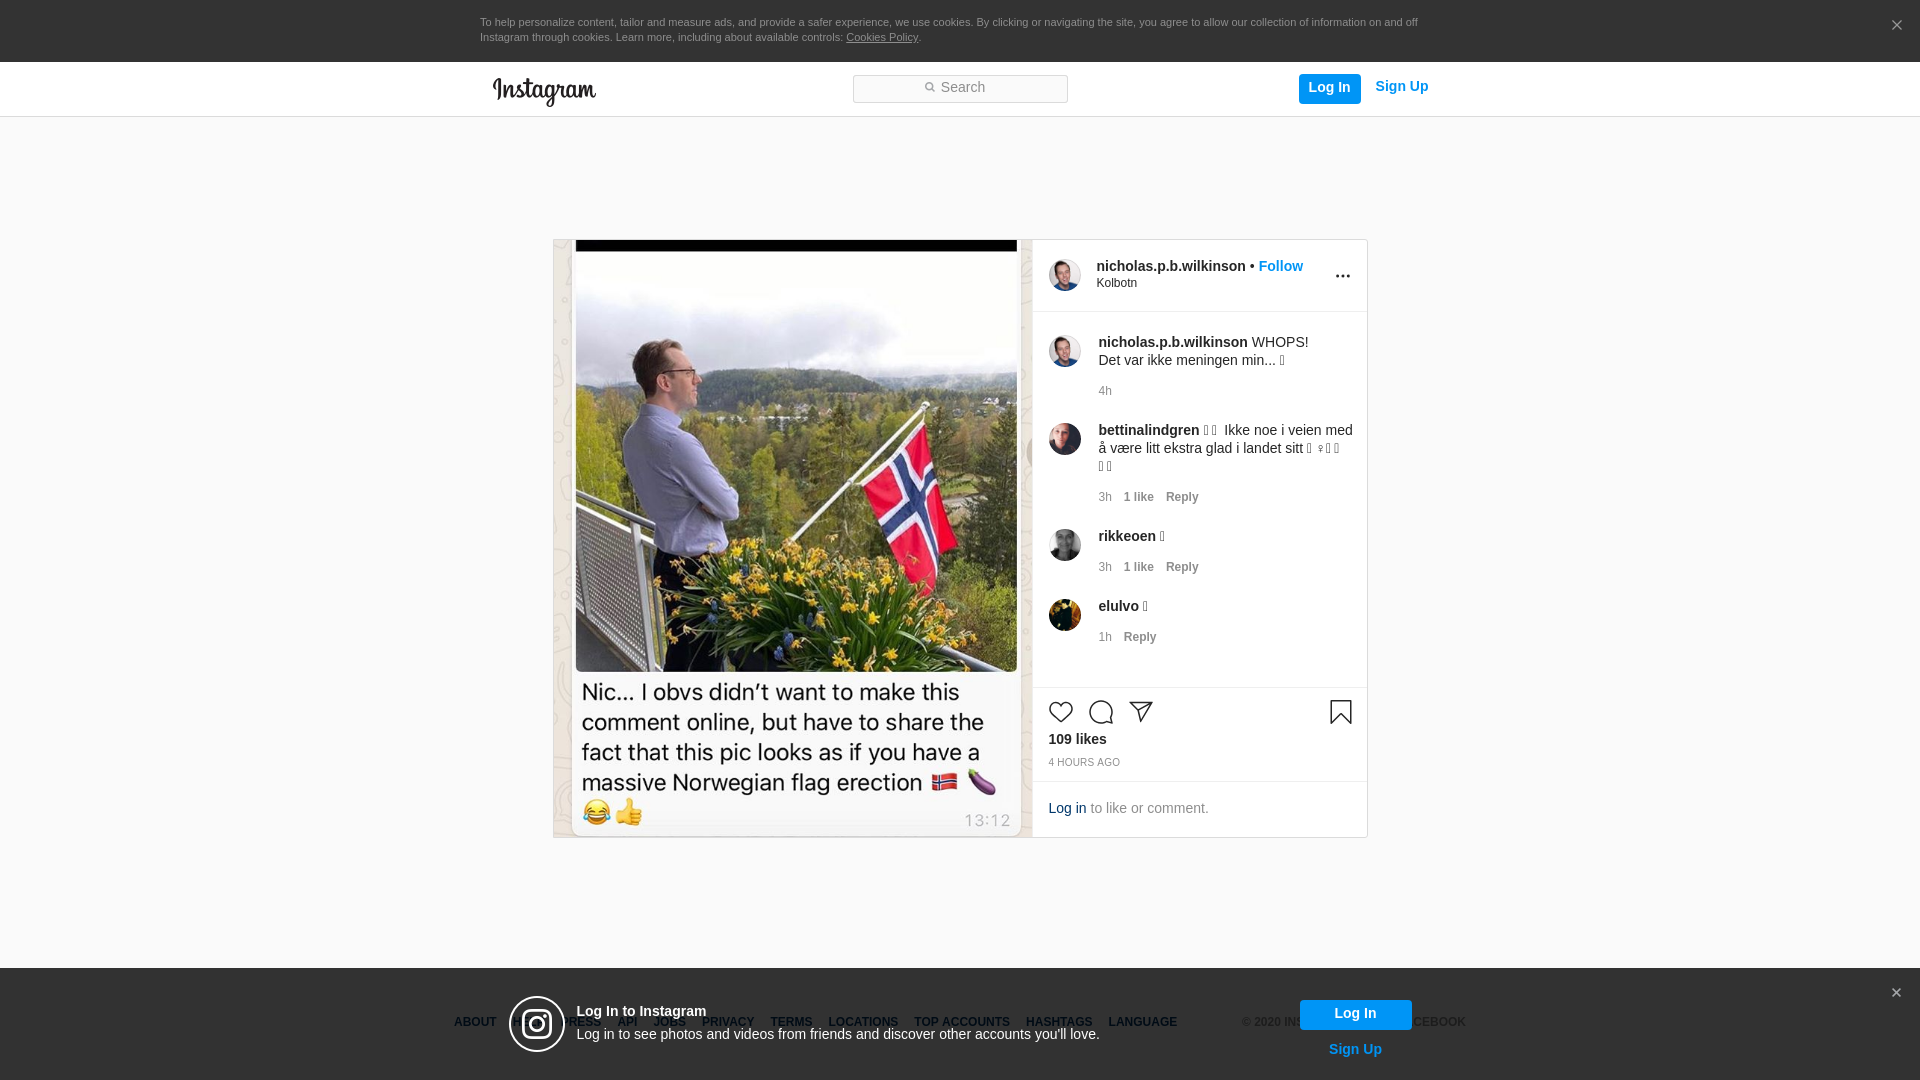Close the bottom login prompt banner

click(x=1896, y=993)
